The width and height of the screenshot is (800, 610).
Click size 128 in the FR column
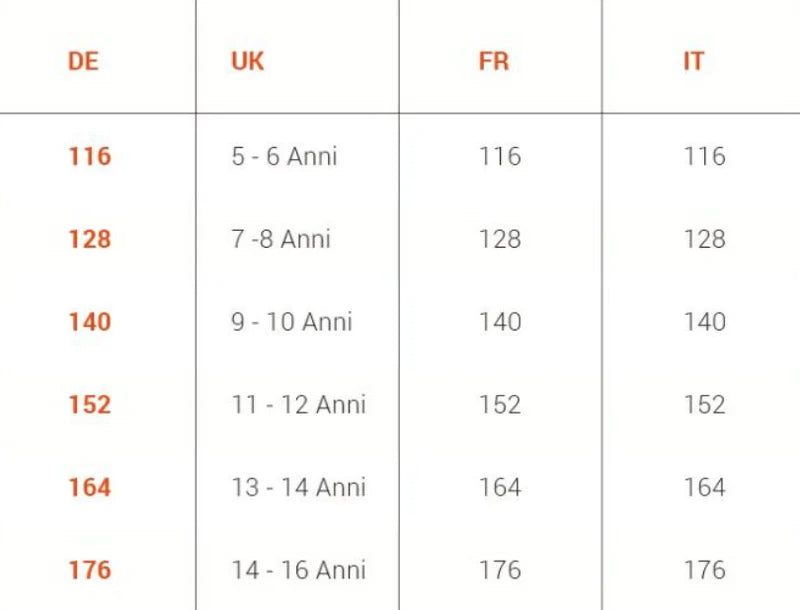point(500,240)
